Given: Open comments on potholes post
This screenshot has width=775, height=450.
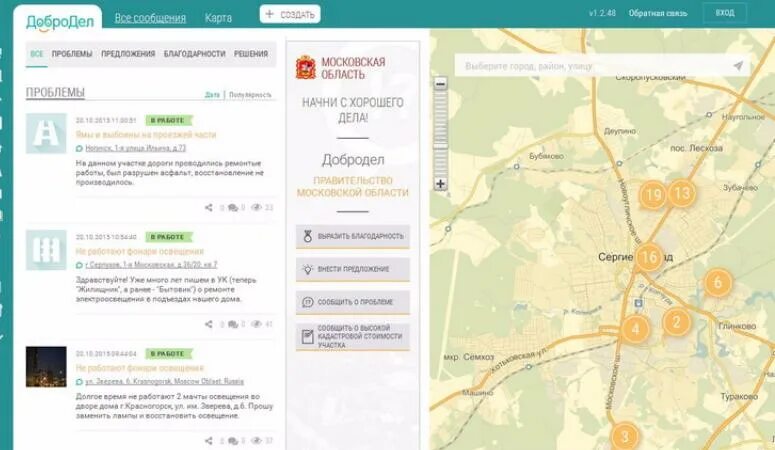Looking at the screenshot, I should point(233,208).
